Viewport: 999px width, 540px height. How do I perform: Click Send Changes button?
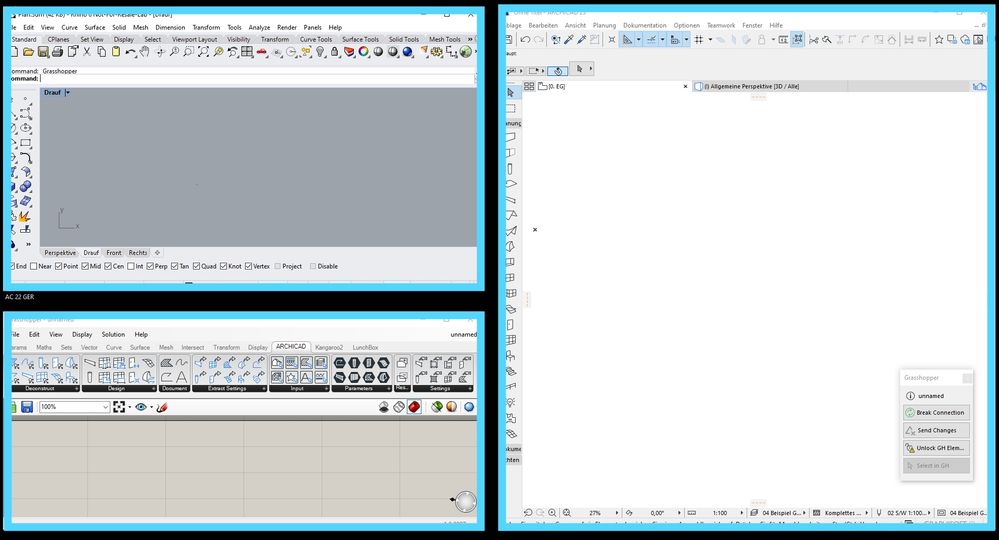936,430
